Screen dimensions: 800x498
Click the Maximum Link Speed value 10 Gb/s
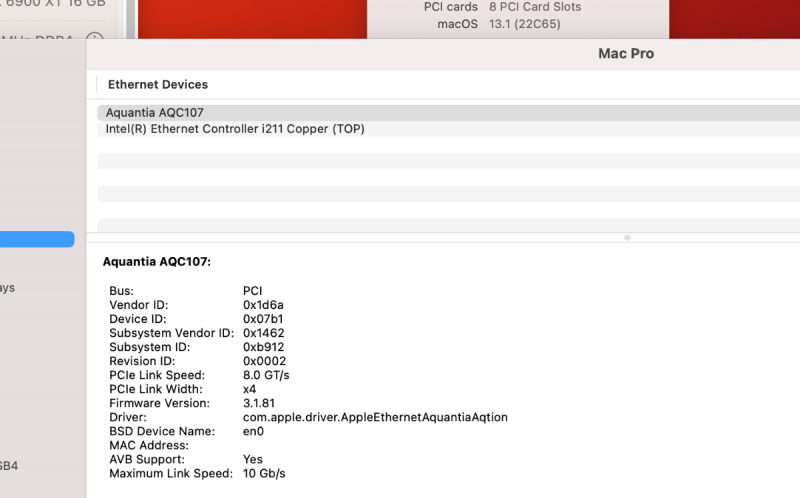[264, 474]
